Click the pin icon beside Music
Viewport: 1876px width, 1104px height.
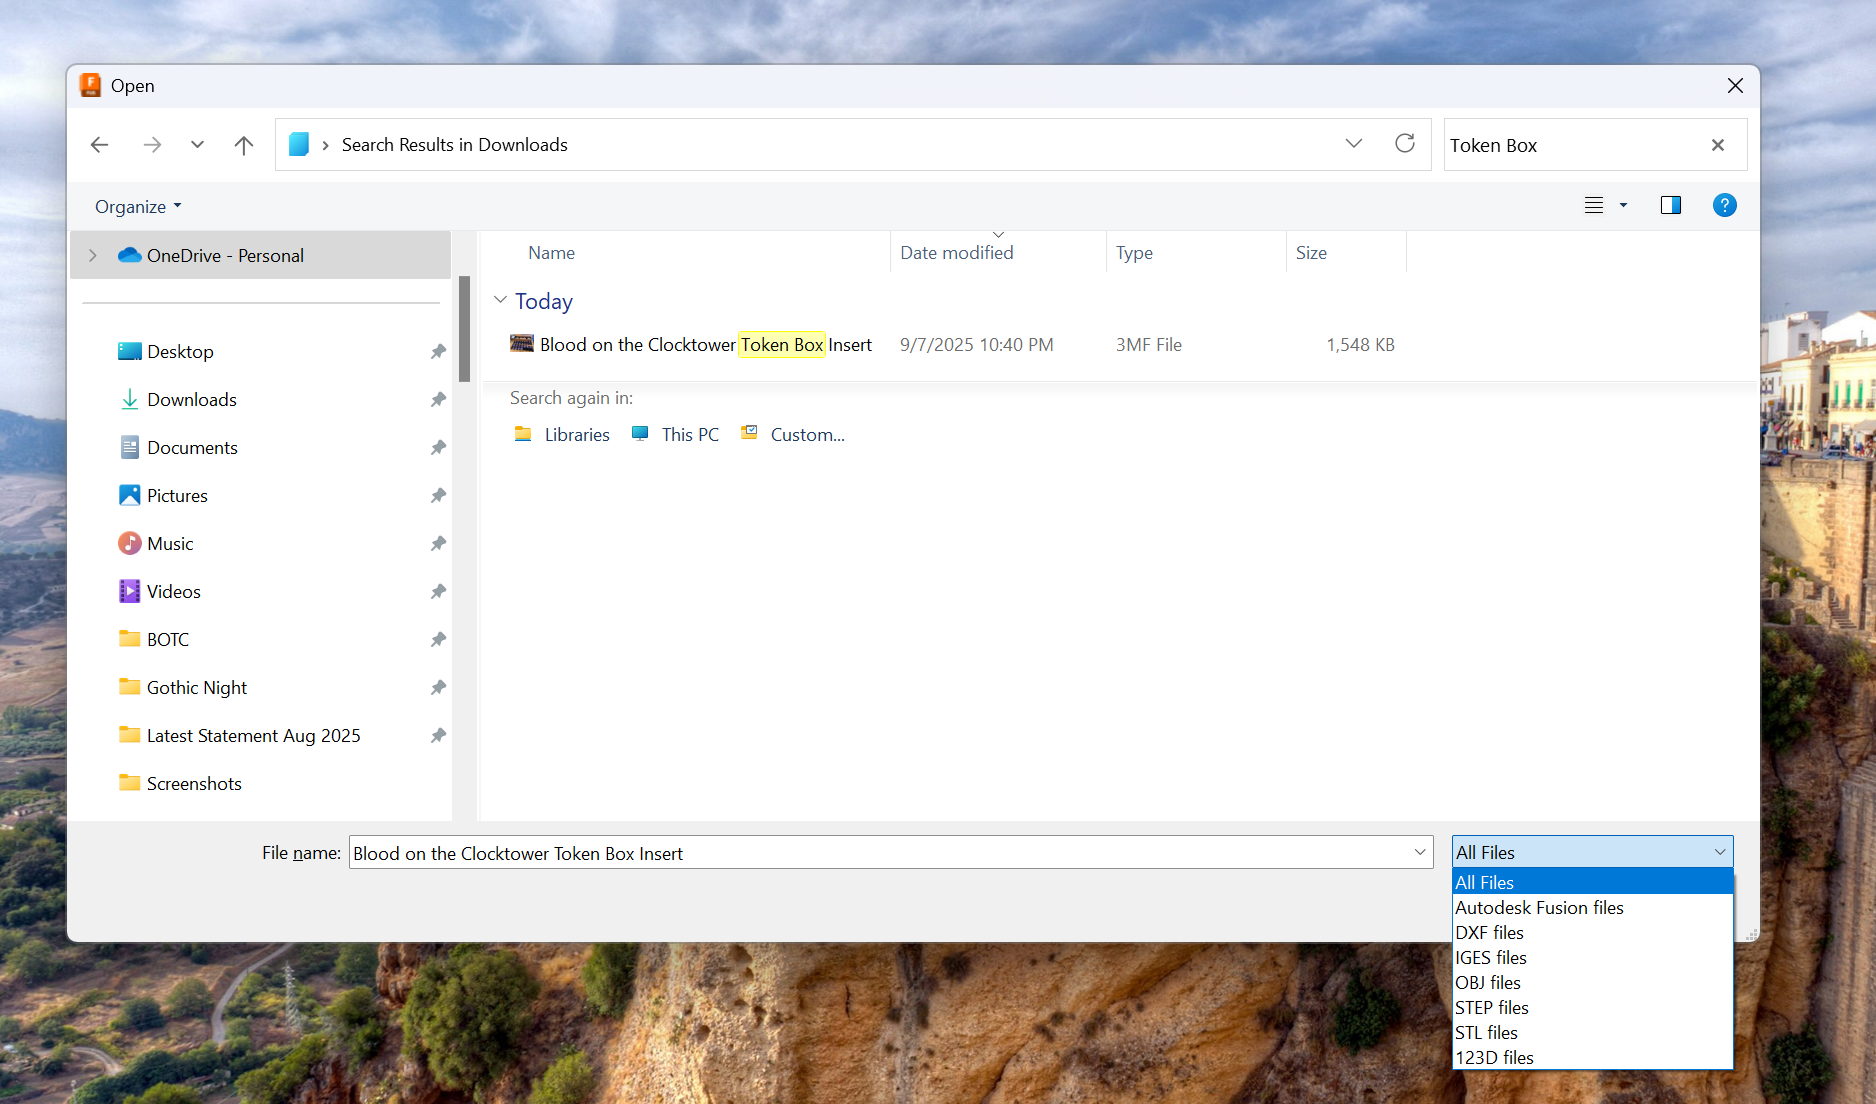(438, 544)
